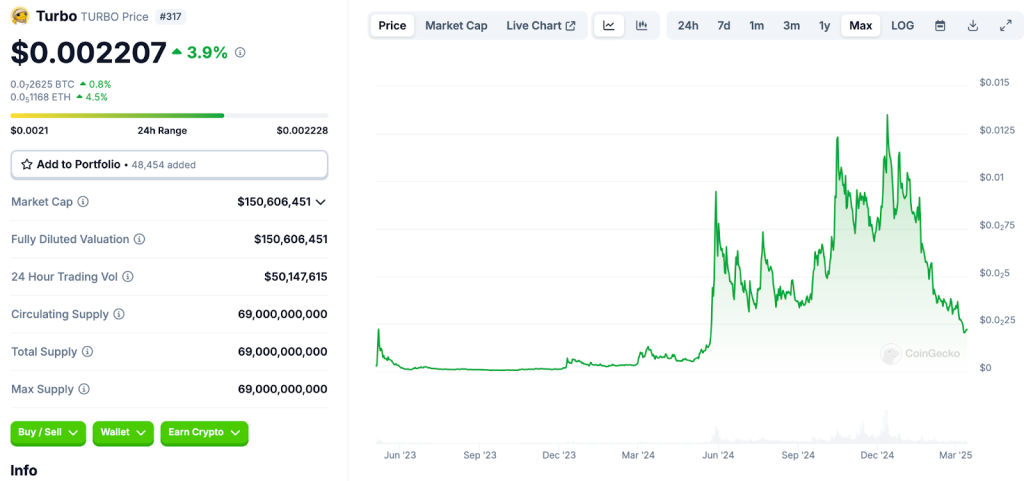Toggle the LOG scale option
The image size is (1024, 481).
coord(902,25)
